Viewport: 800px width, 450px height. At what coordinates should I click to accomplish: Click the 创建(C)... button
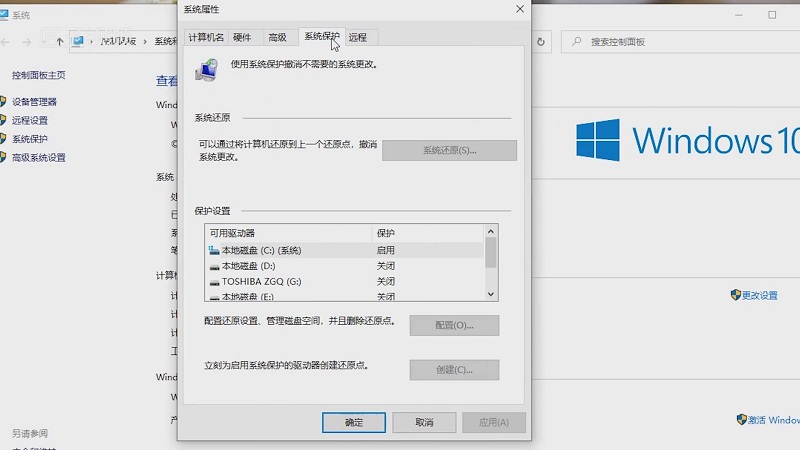click(x=454, y=370)
